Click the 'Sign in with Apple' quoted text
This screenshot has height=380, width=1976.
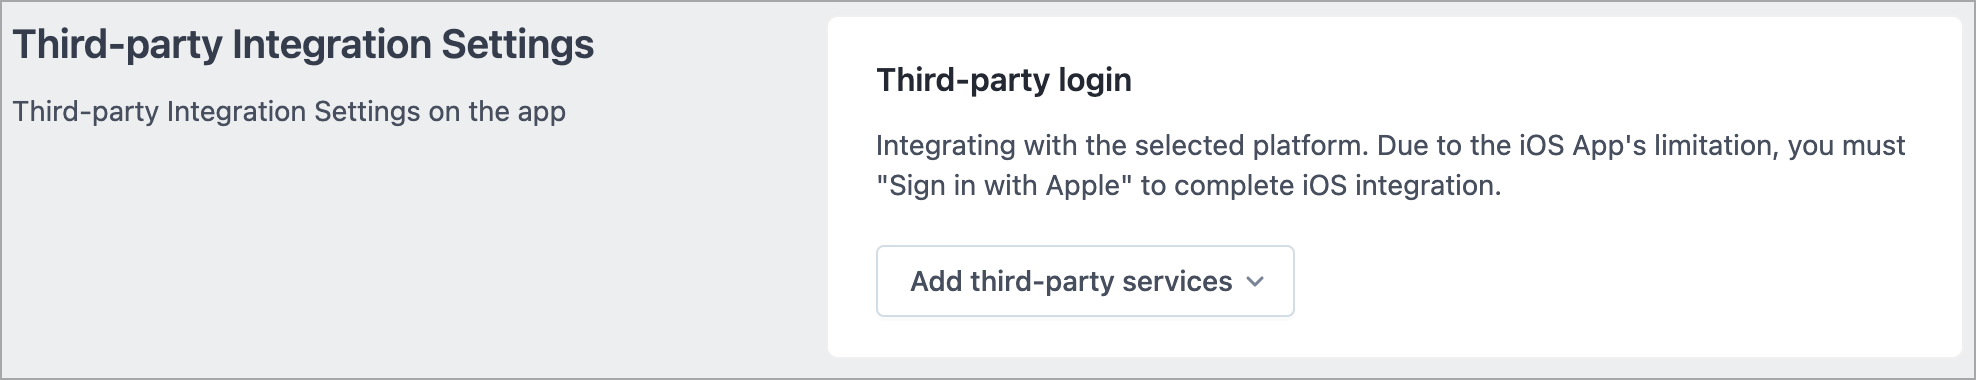[1004, 186]
